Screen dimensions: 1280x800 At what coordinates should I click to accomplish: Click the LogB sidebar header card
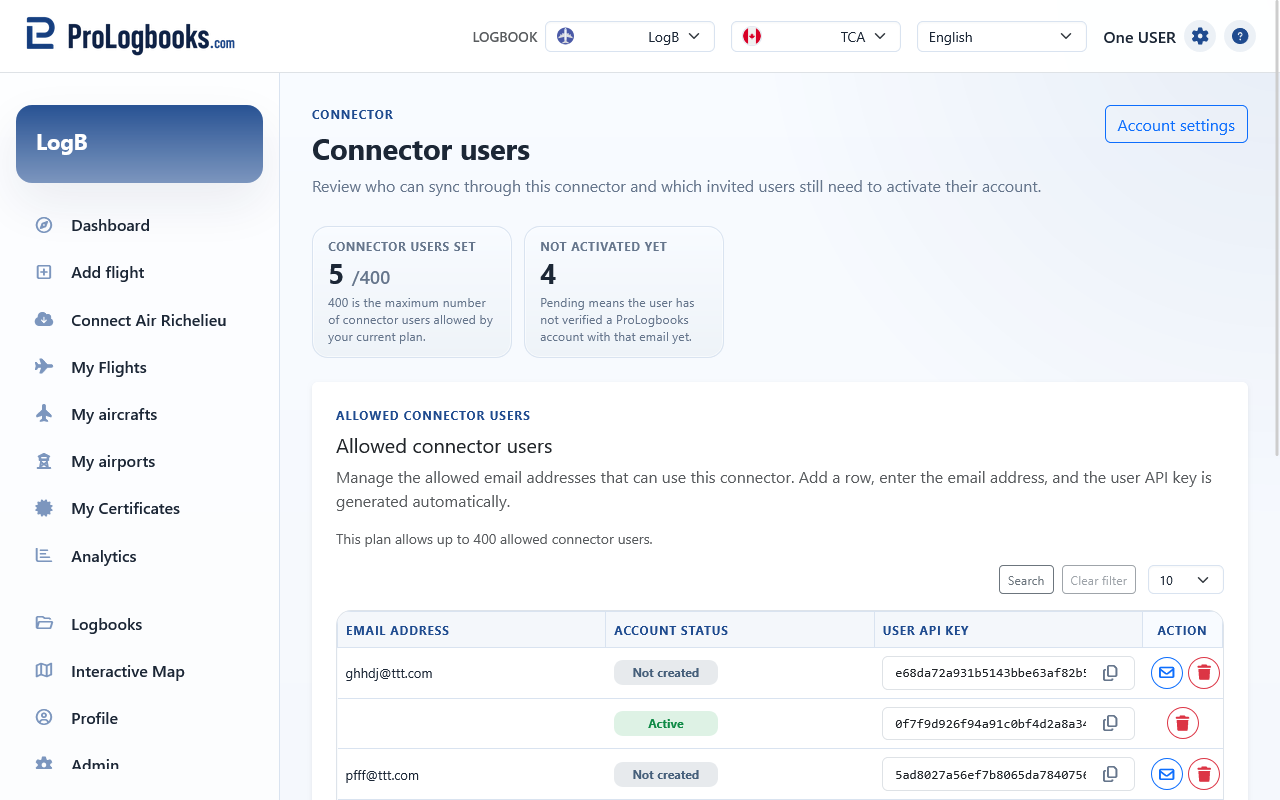coord(139,144)
